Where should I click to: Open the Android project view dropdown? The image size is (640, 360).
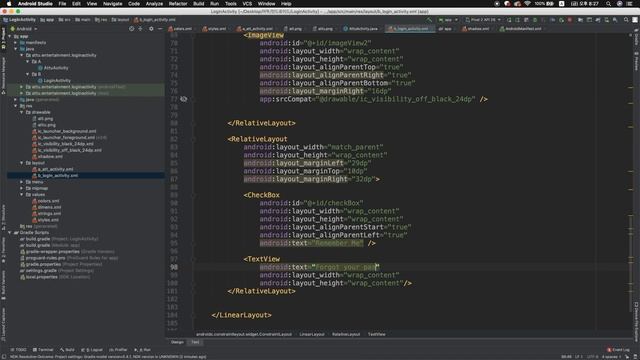(x=24, y=29)
